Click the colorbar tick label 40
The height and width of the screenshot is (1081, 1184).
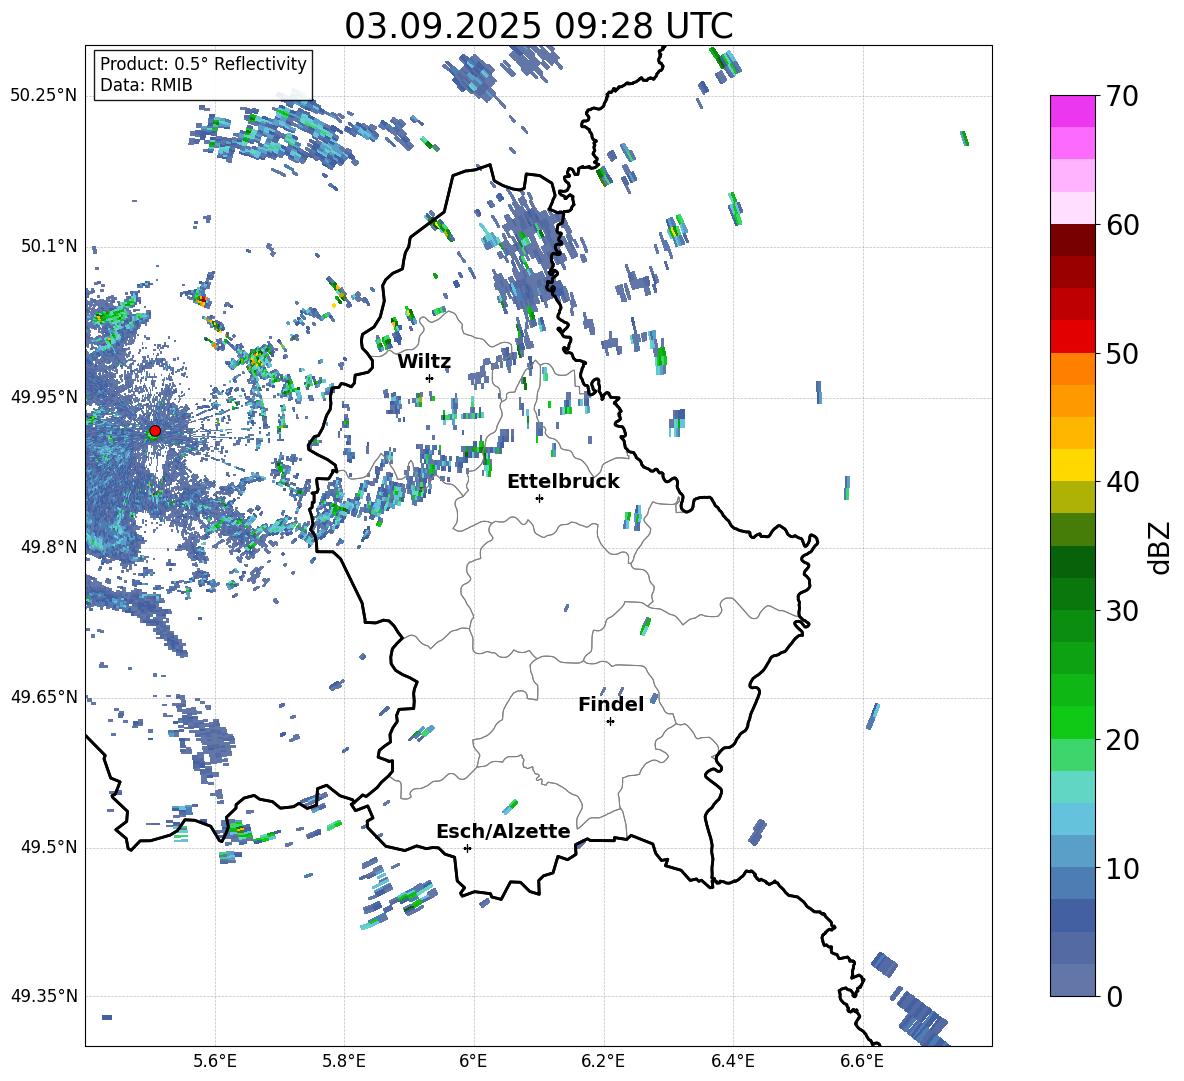coord(1122,482)
